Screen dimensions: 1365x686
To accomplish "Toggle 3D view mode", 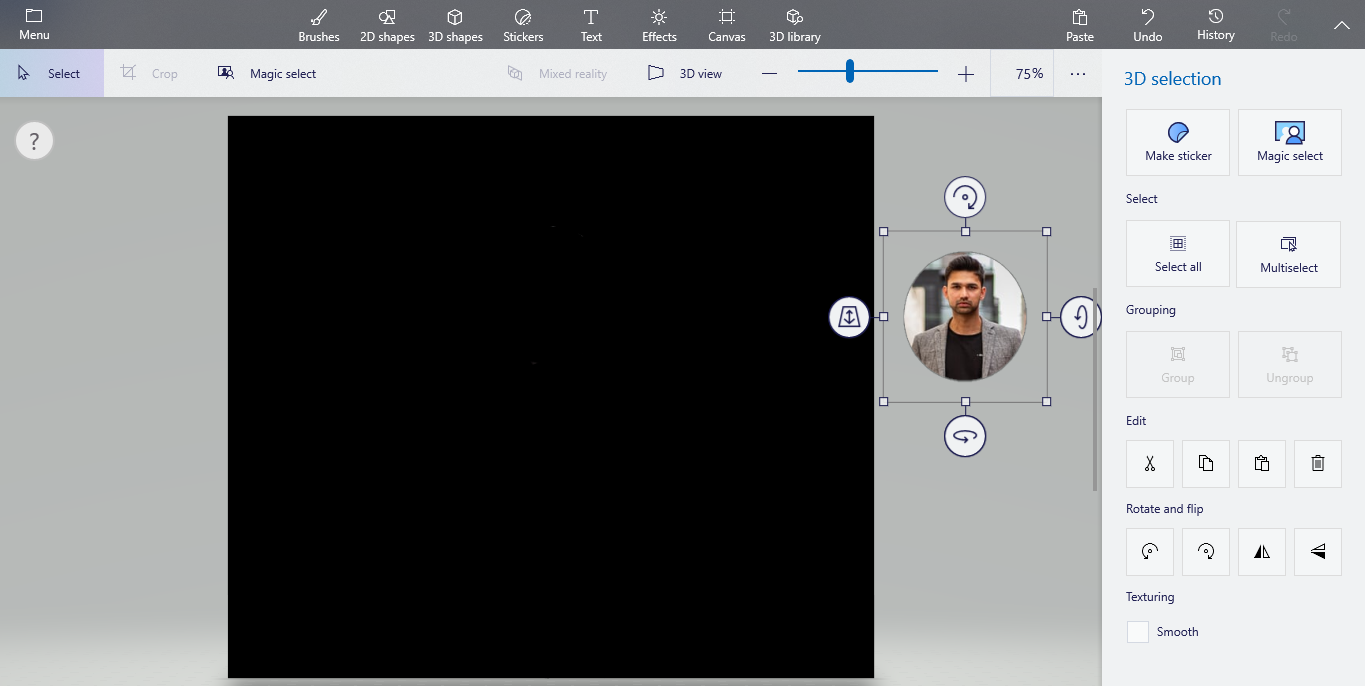I will point(685,72).
